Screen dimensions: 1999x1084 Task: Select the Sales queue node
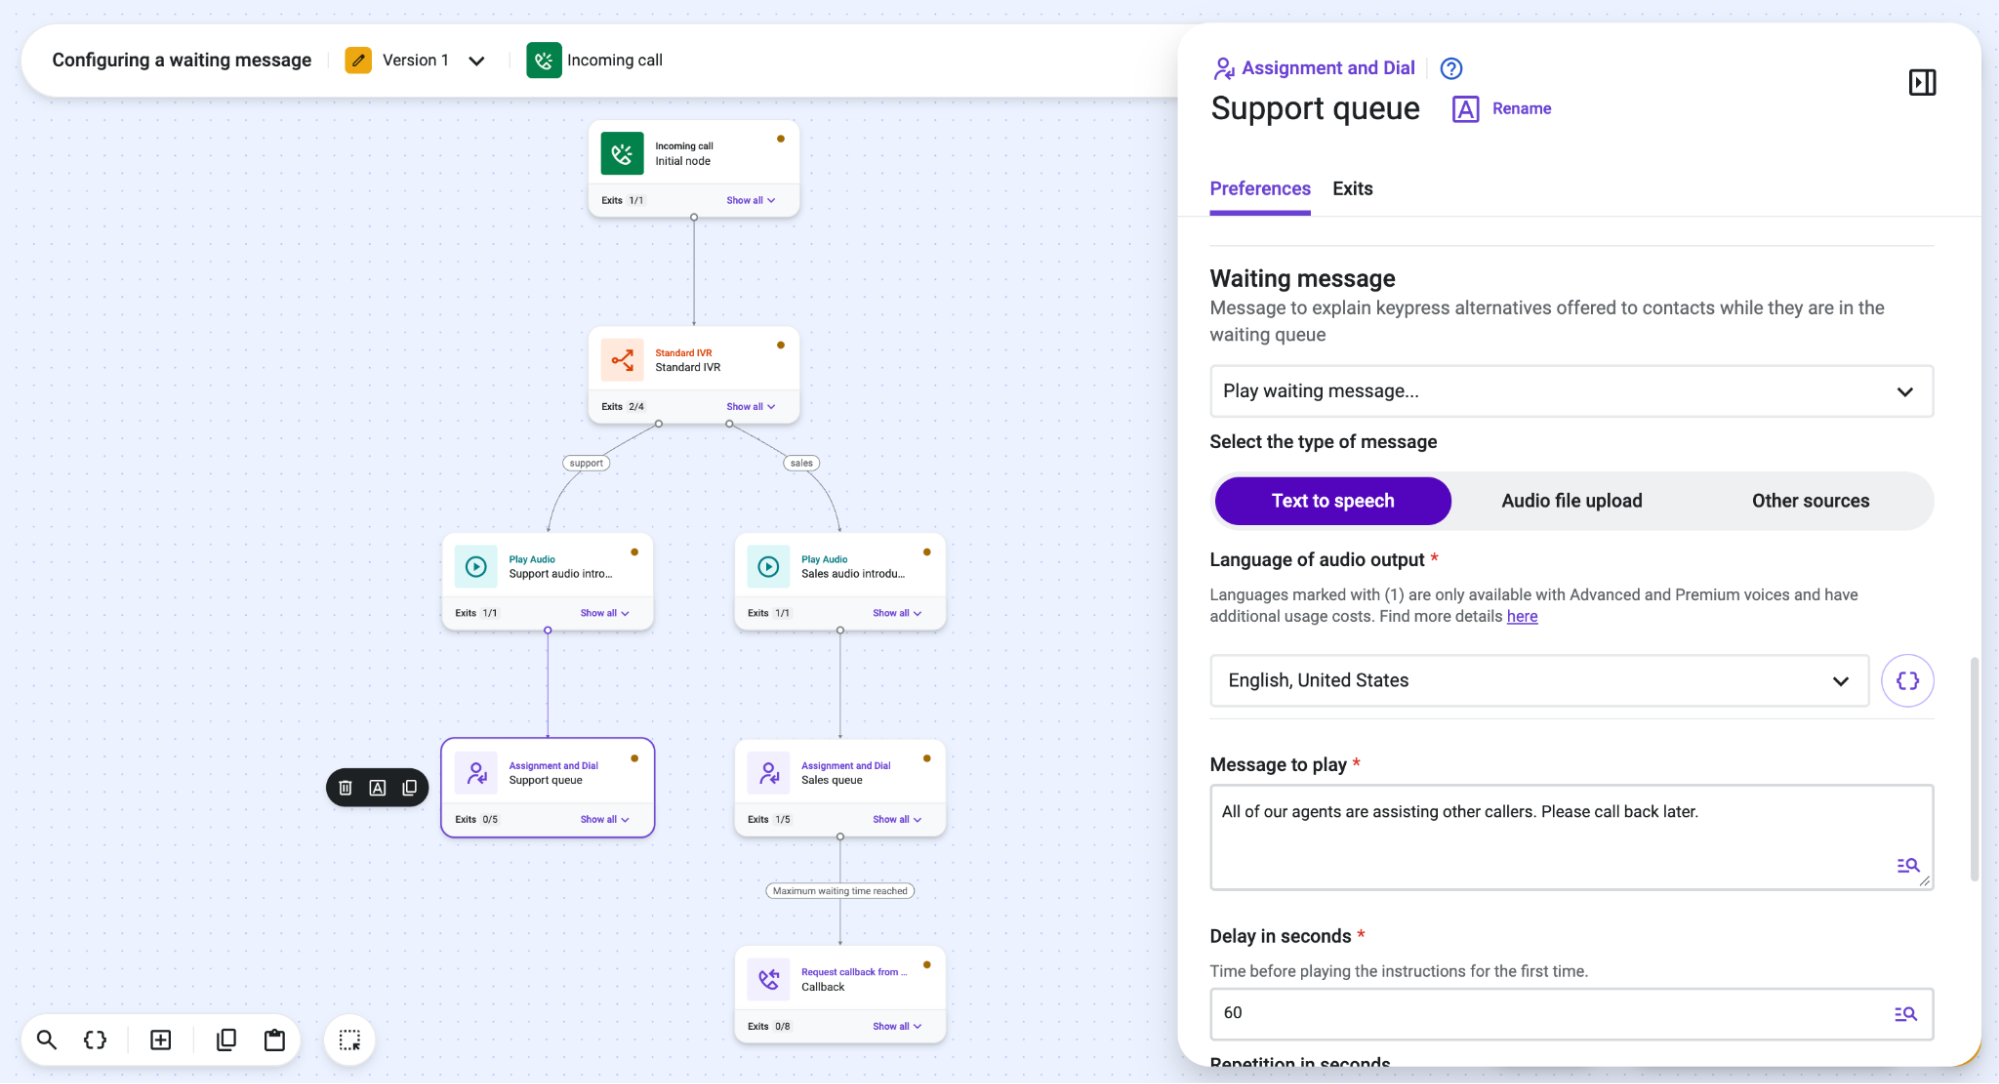point(840,788)
